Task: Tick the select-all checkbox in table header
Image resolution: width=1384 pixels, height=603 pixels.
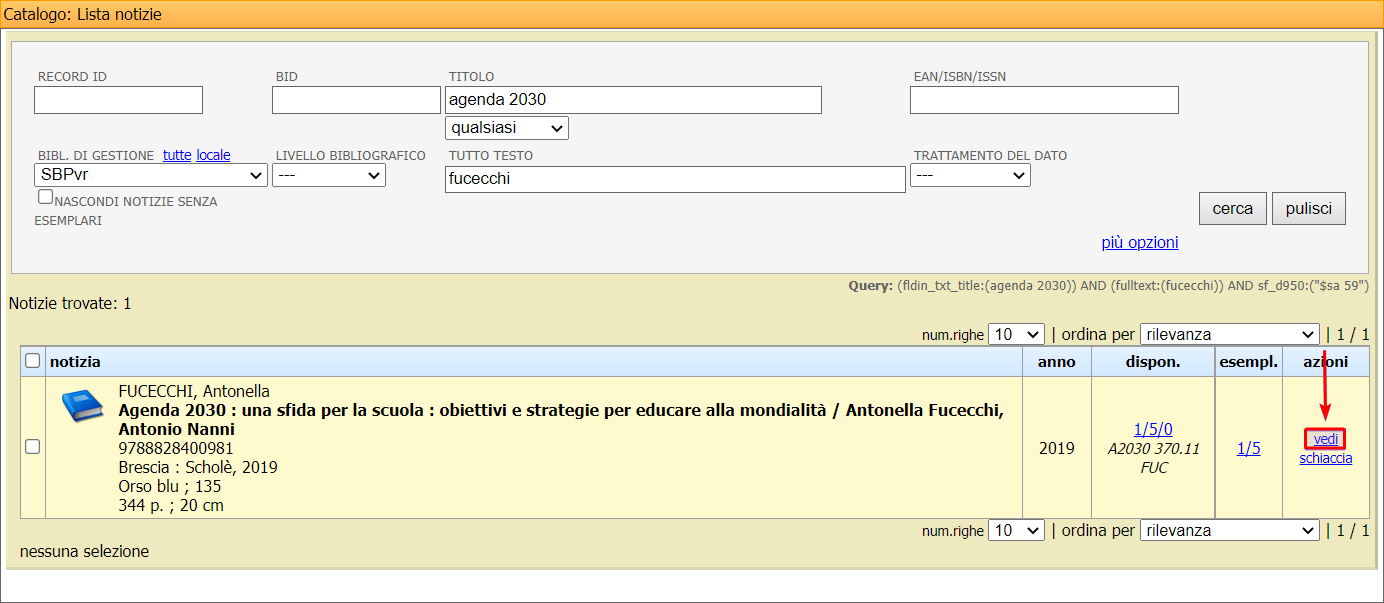Action: pos(32,361)
